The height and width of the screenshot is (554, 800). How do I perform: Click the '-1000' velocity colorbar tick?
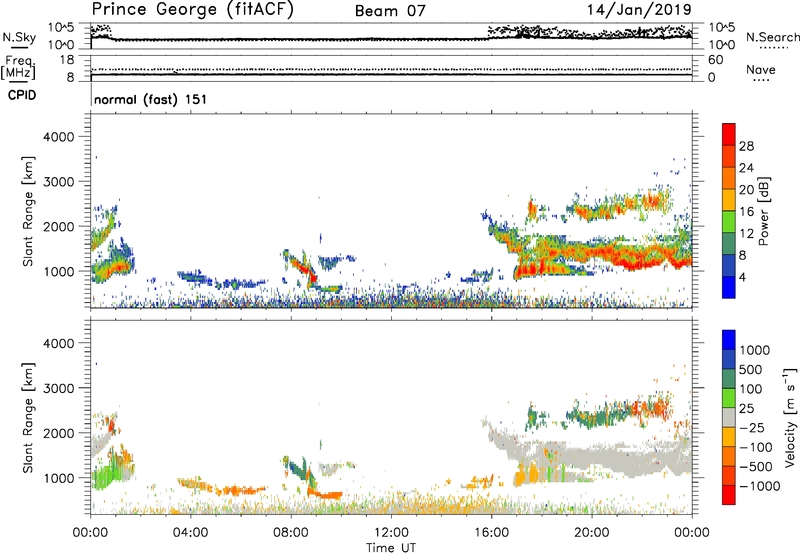pos(760,486)
